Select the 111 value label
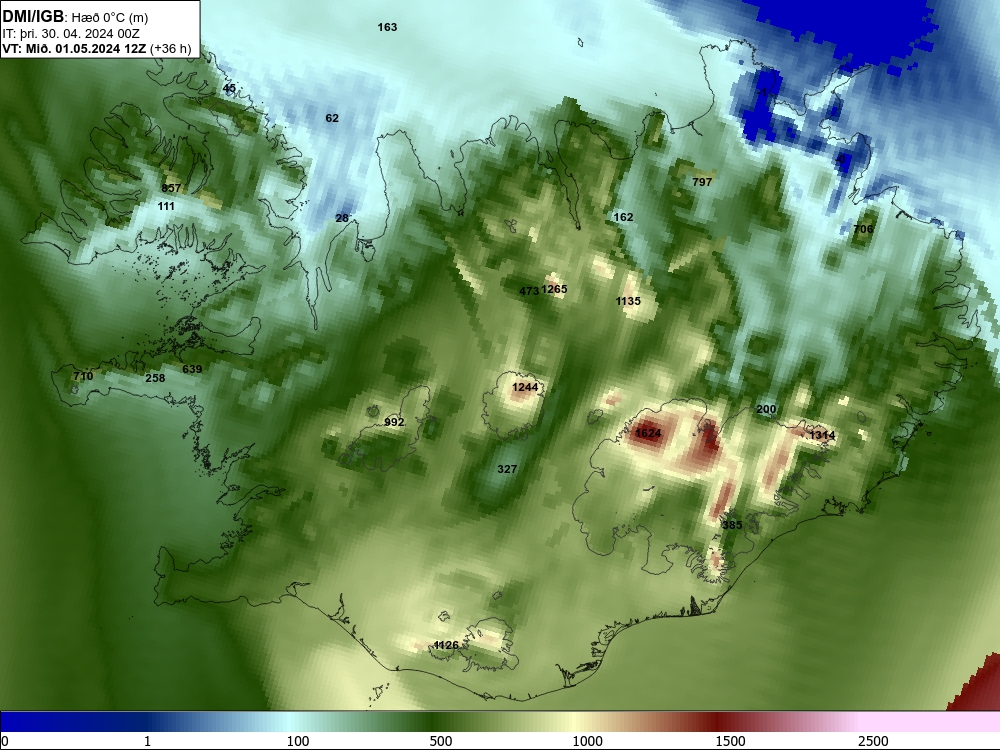 [x=166, y=206]
